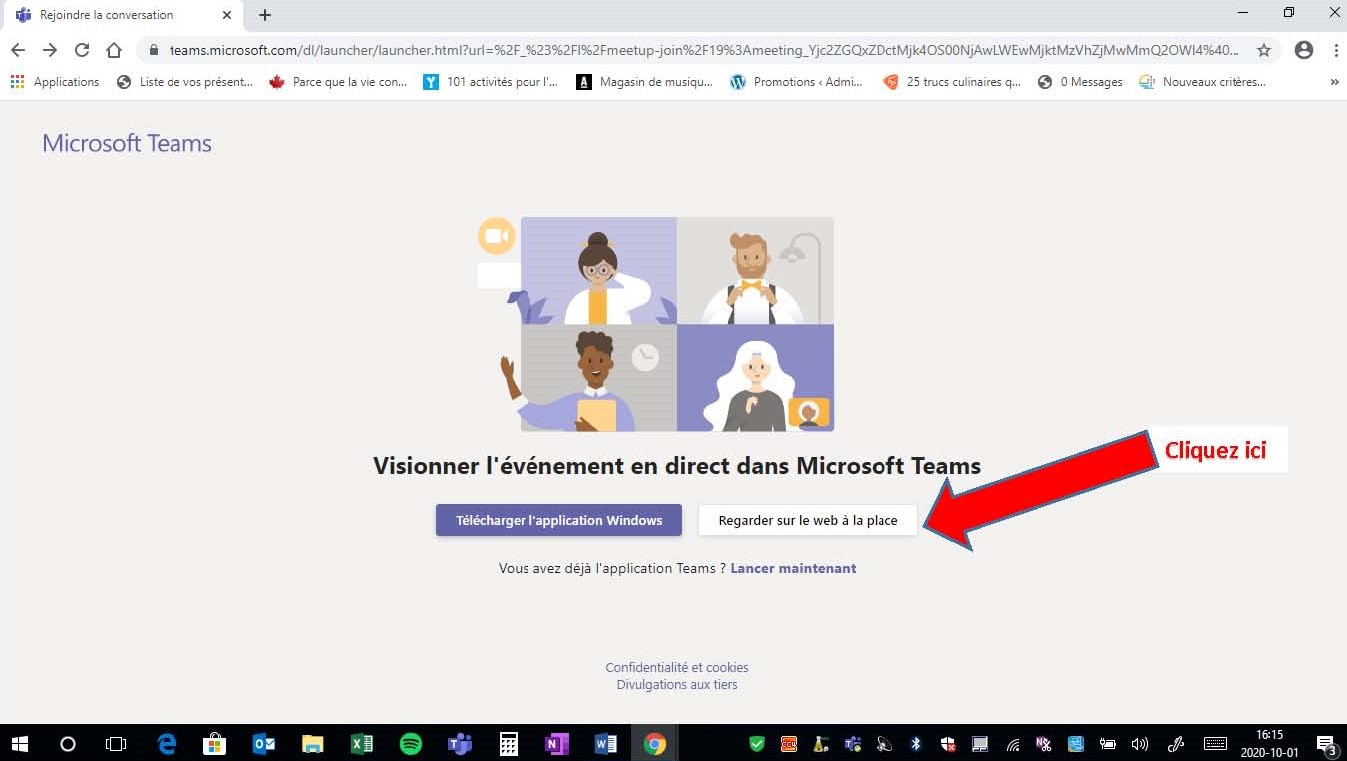Open 'Parce que la vie con...' bookmark

click(338, 82)
